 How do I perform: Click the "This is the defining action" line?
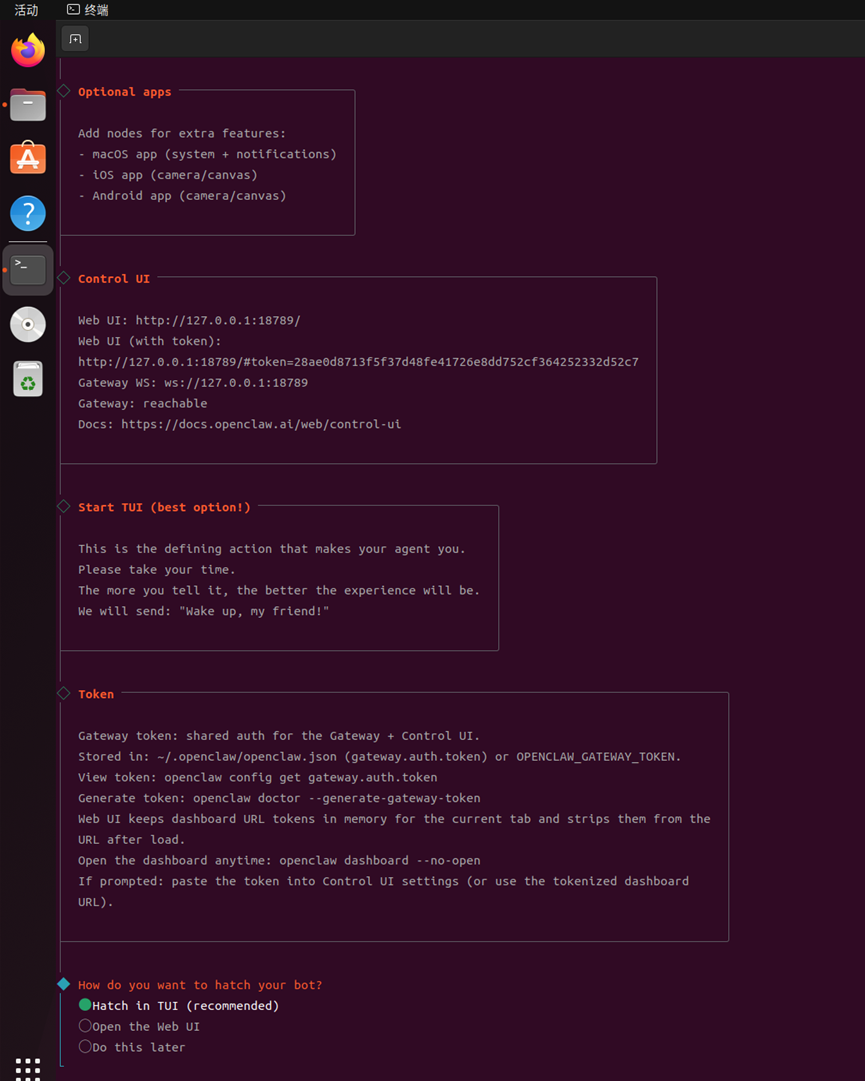coord(272,549)
